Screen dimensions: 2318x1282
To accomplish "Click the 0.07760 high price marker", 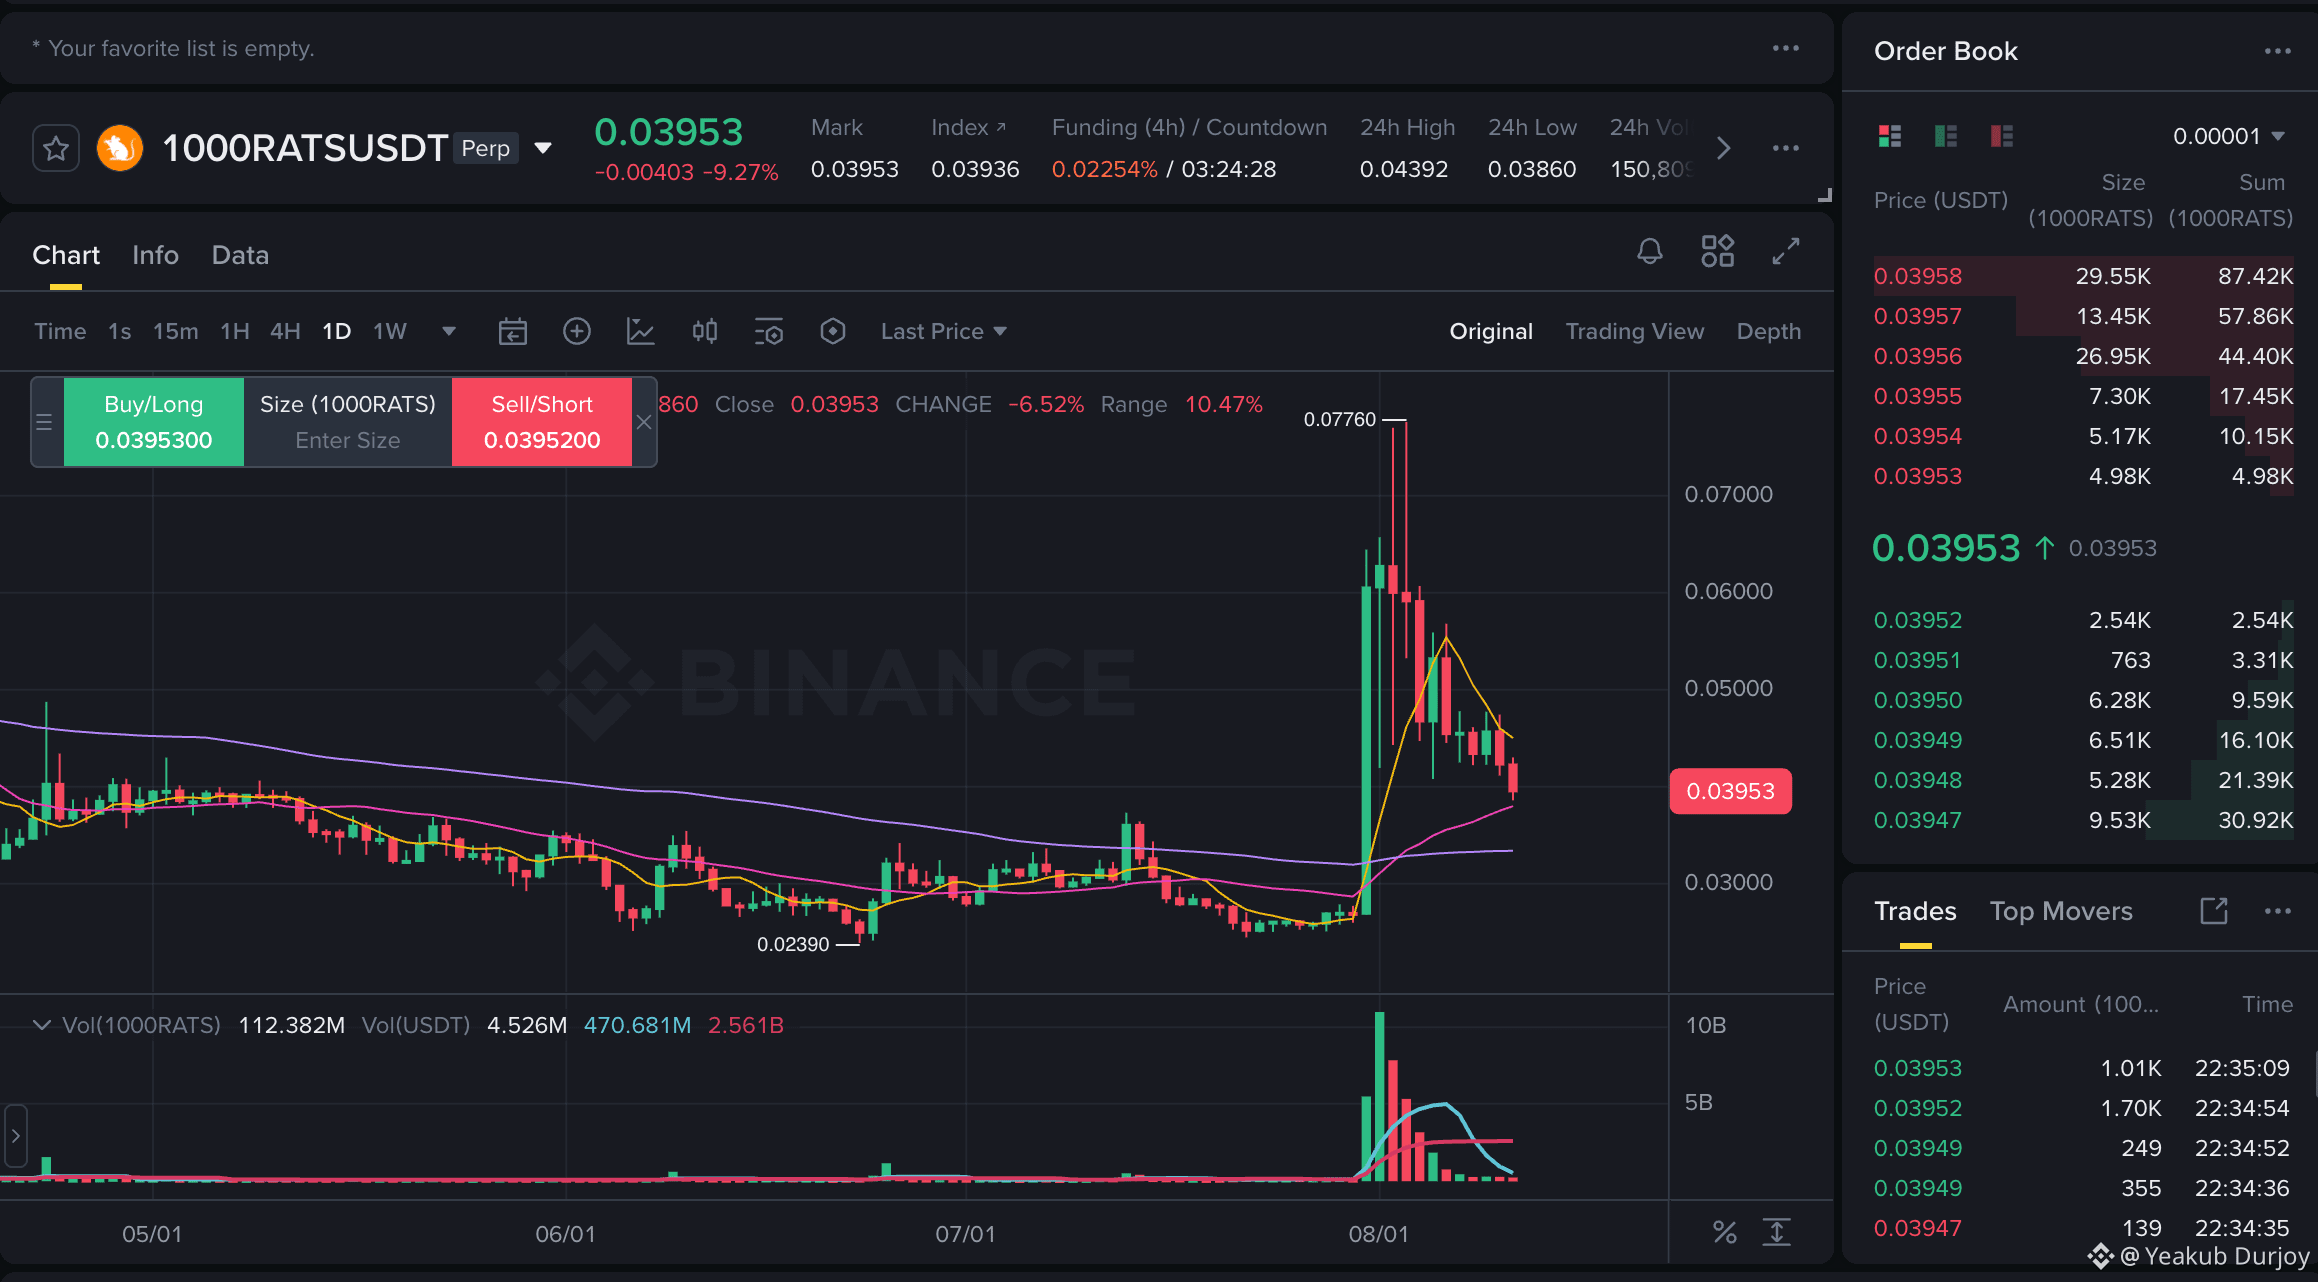I will click(x=1340, y=419).
